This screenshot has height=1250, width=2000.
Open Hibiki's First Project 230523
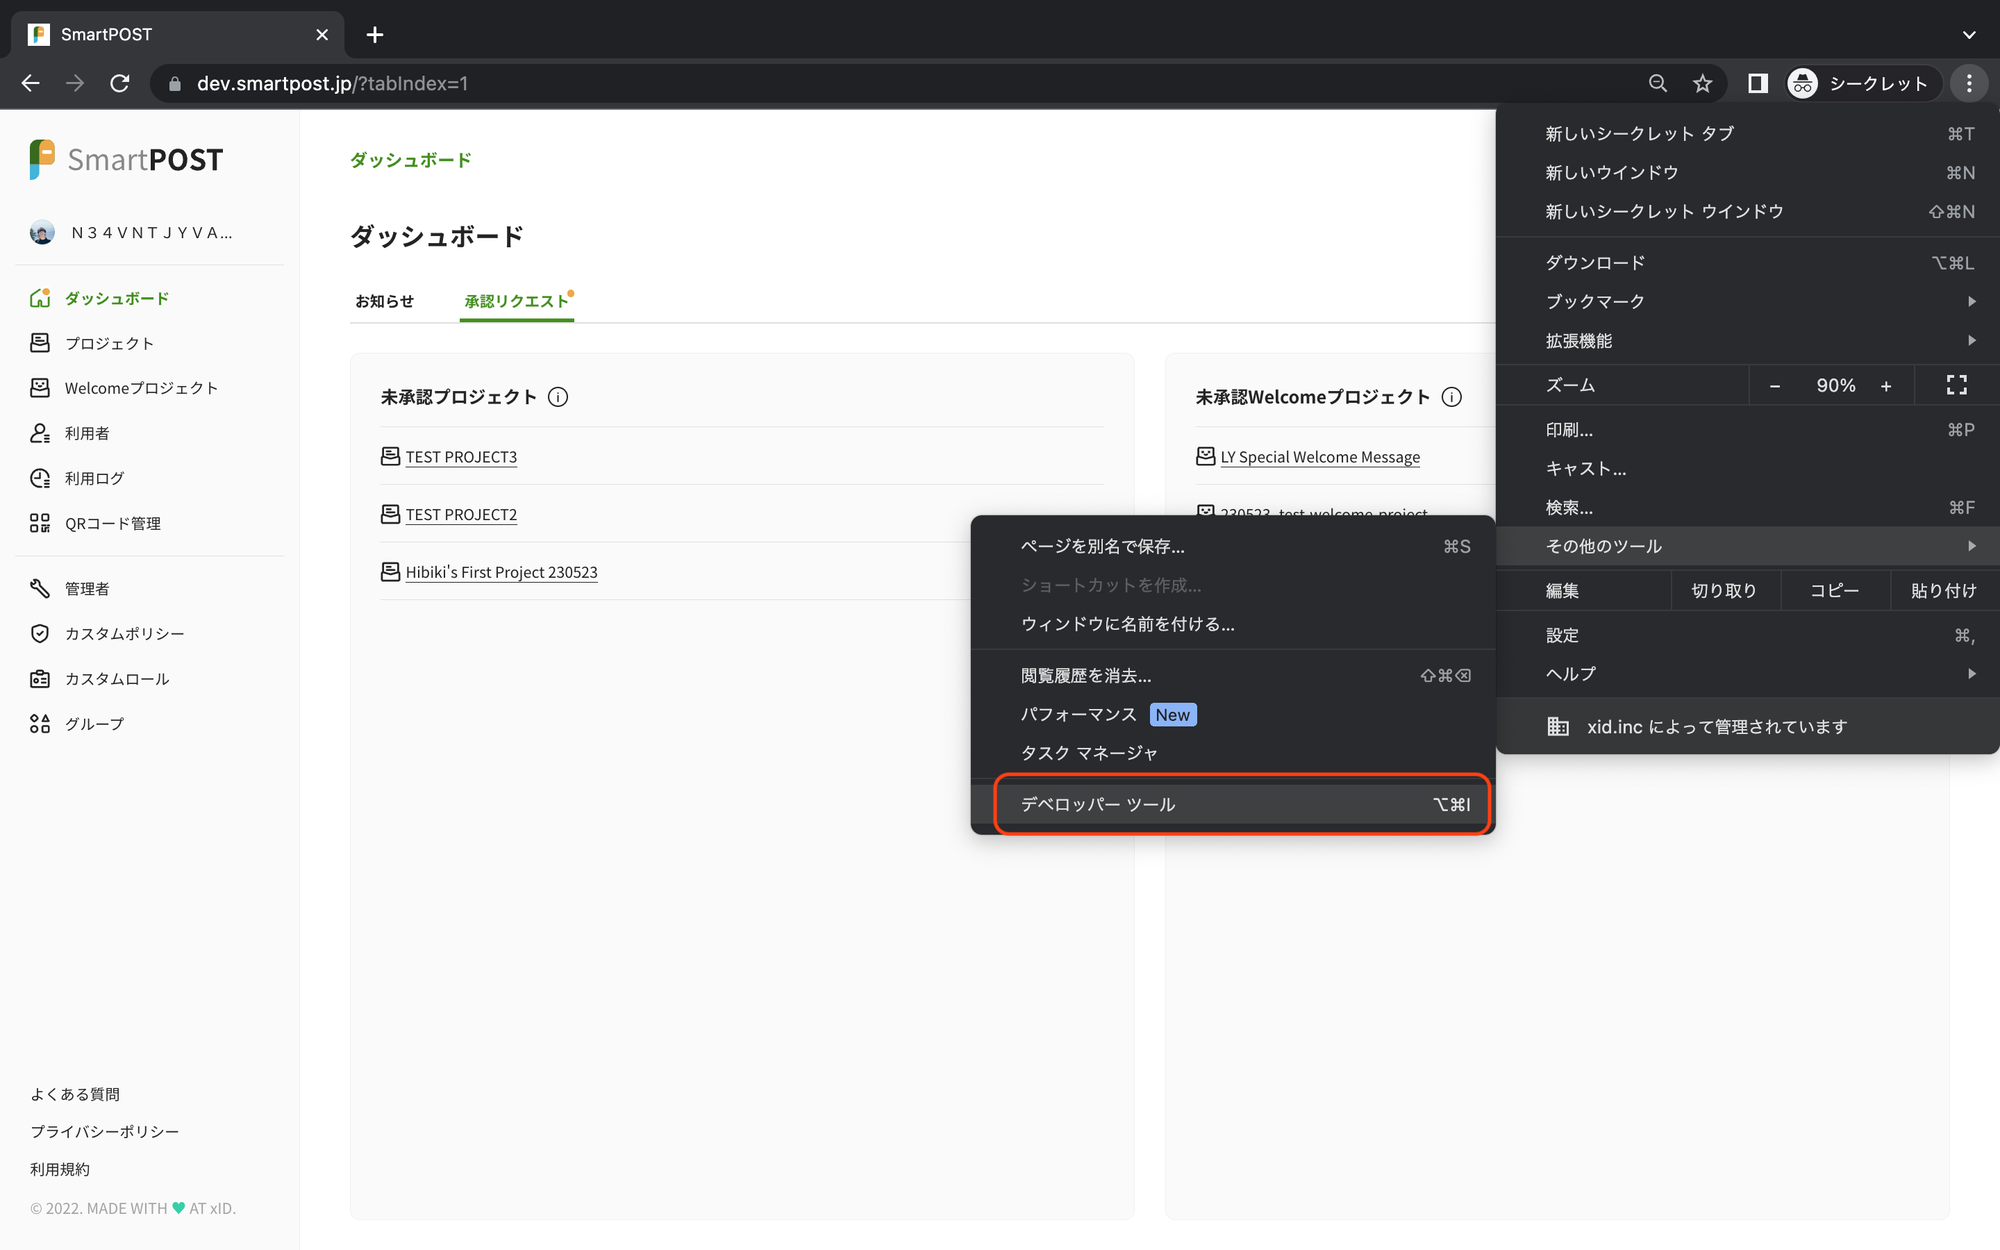[x=501, y=572]
